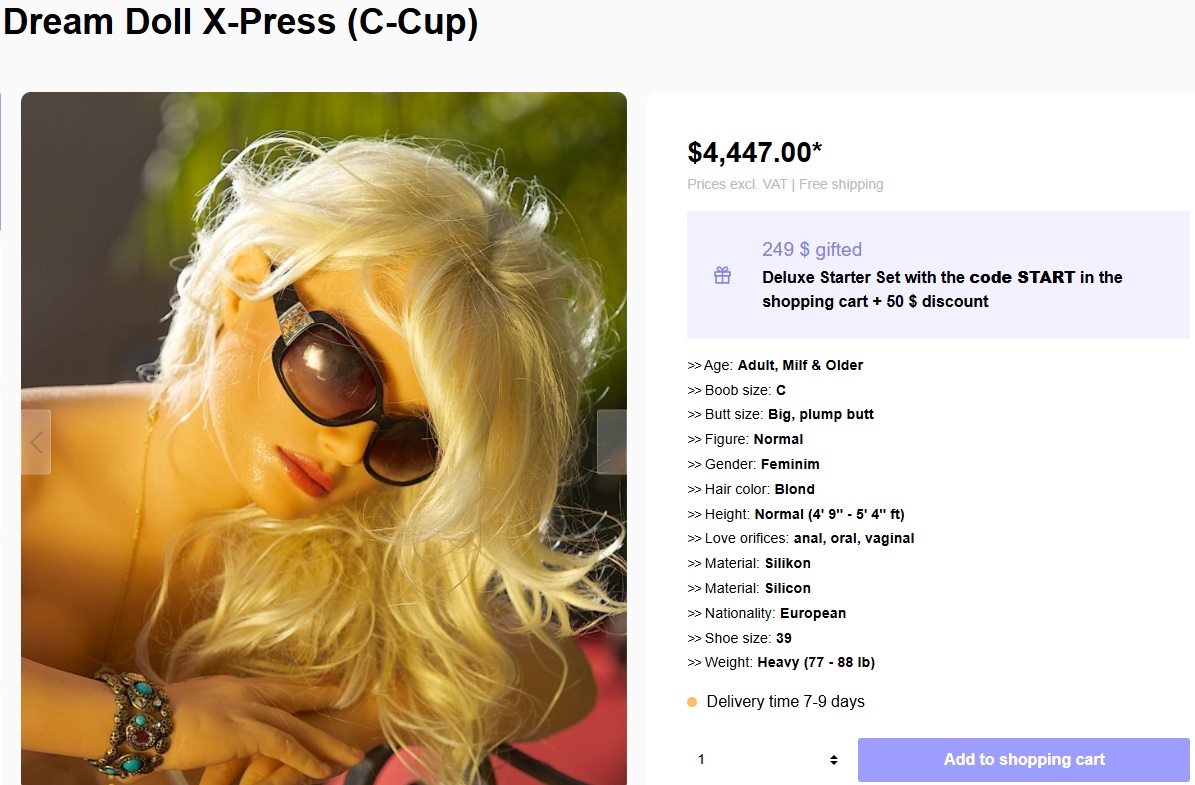This screenshot has width=1195, height=785.
Task: Follow the 'Big, plump butt' attribute link
Action: pos(821,415)
